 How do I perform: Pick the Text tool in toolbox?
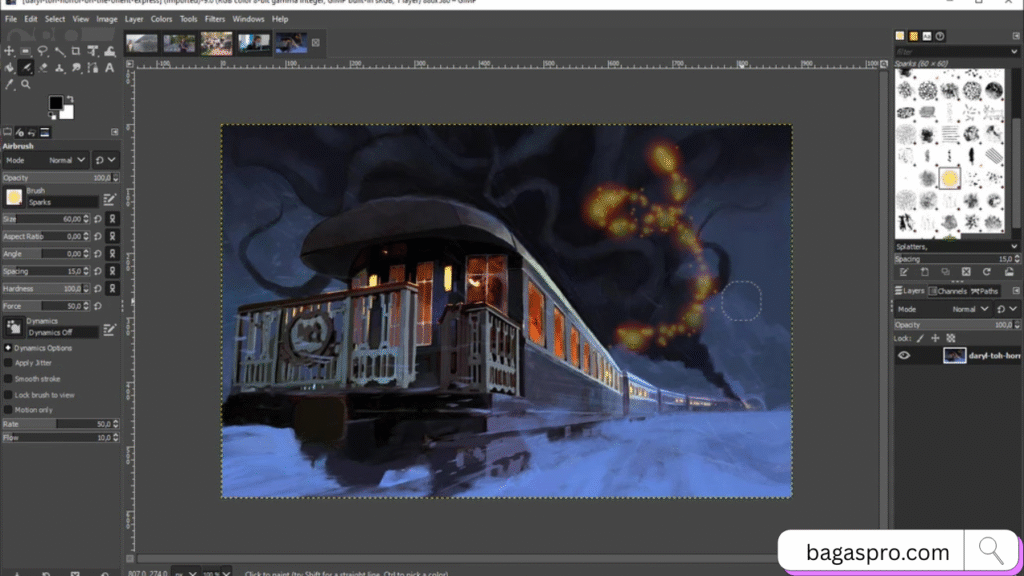pyautogui.click(x=110, y=68)
